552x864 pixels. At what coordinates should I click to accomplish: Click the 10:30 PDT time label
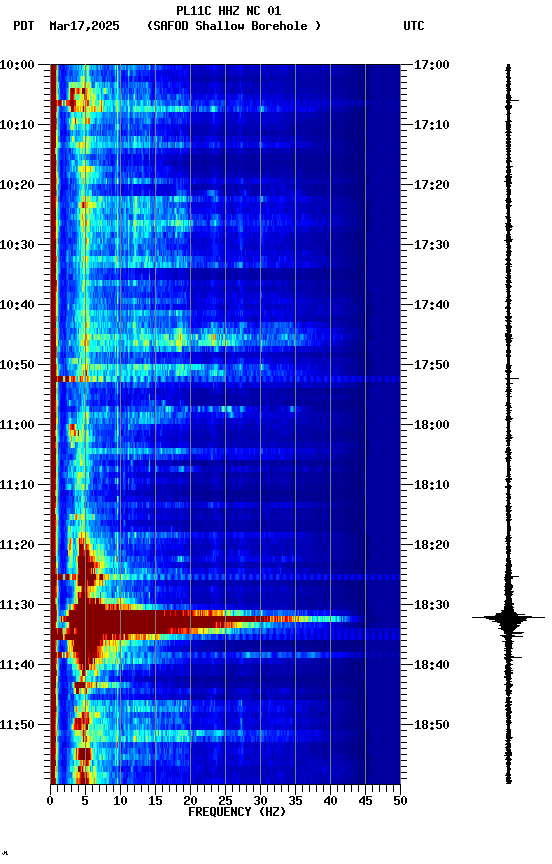pyautogui.click(x=17, y=245)
